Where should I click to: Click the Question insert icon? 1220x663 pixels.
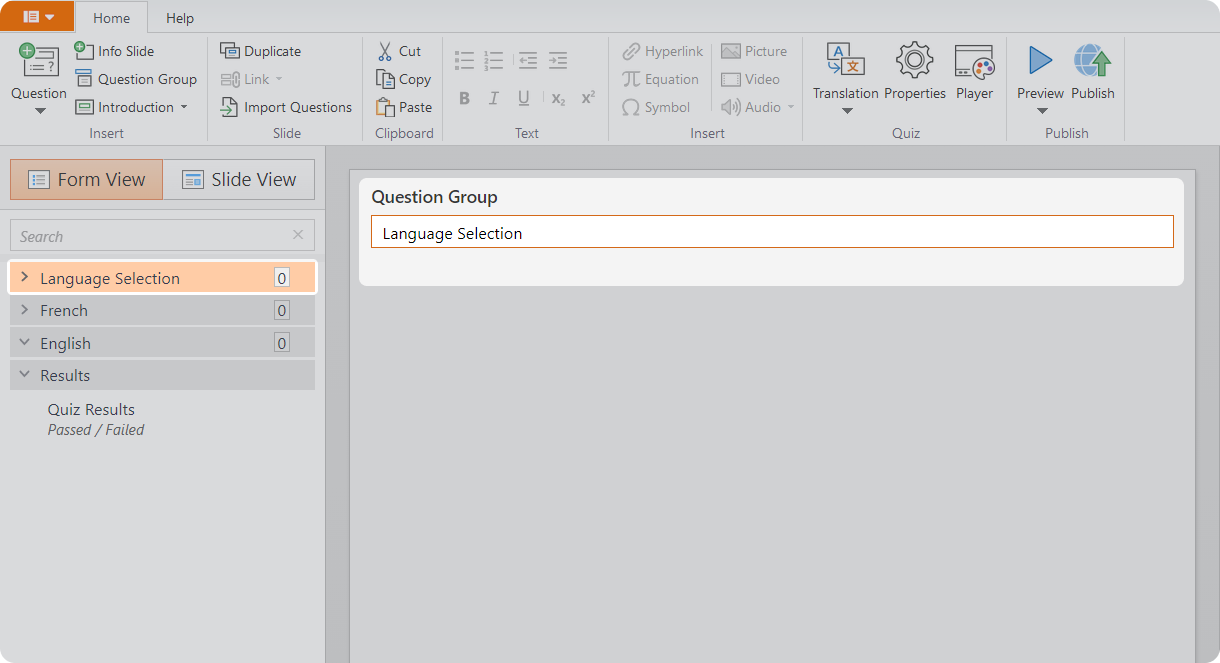(x=38, y=62)
